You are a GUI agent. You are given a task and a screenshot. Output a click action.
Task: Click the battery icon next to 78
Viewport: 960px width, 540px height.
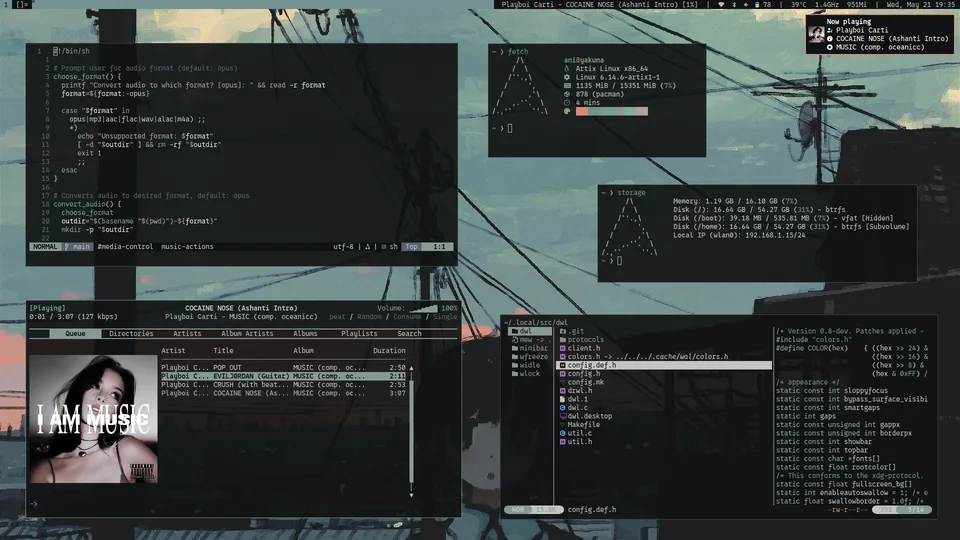coord(757,4)
